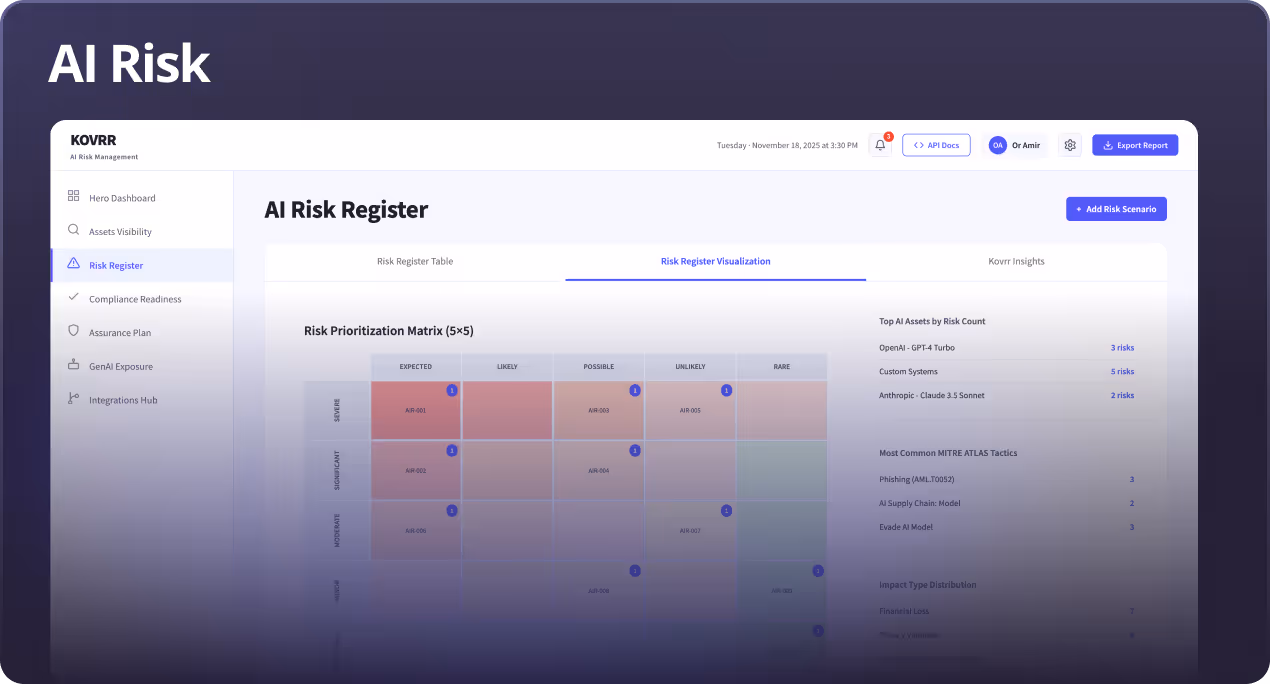Image resolution: width=1270 pixels, height=684 pixels.
Task: Click 'Custom Systems' asset name
Action: coord(908,372)
